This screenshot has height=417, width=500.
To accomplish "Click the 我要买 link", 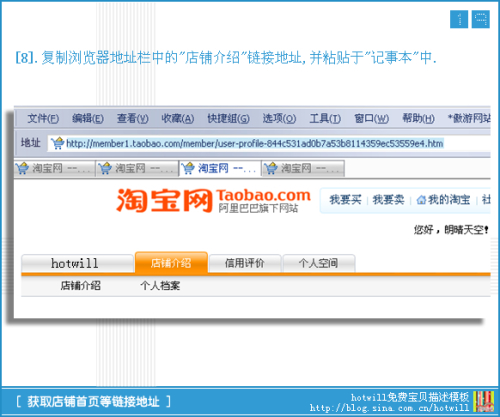I will [345, 200].
